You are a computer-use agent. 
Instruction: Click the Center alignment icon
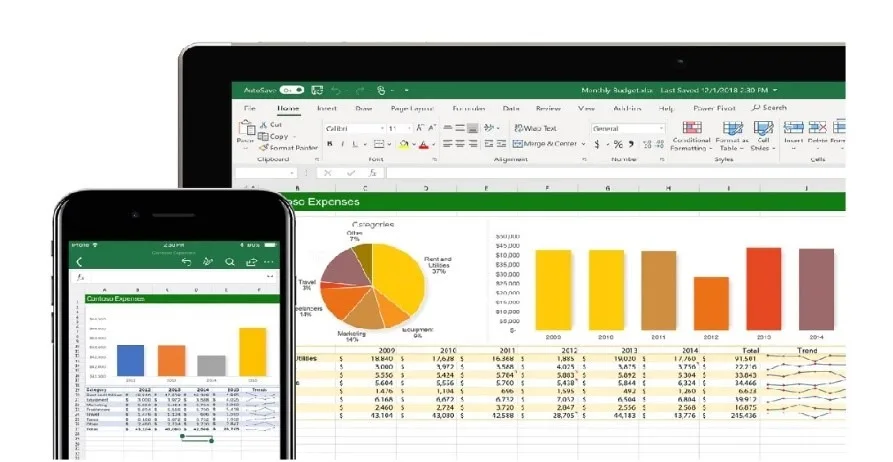pos(460,144)
